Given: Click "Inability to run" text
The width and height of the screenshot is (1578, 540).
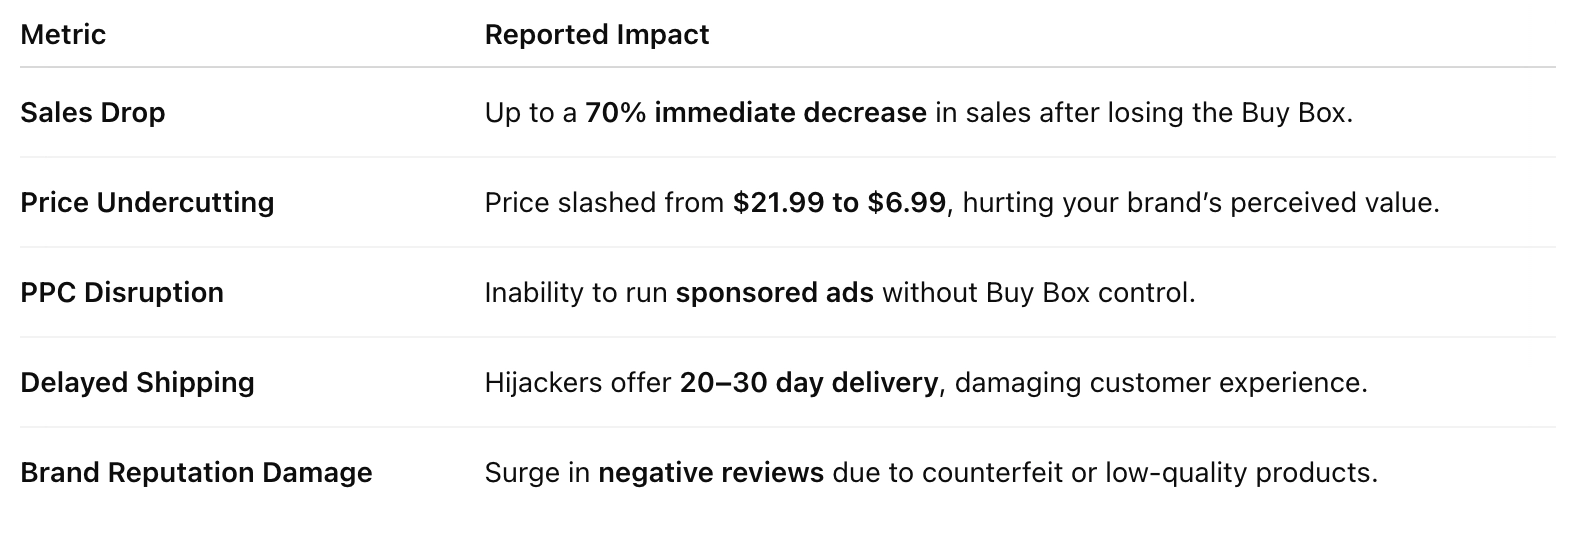Looking at the screenshot, I should click(x=575, y=293).
